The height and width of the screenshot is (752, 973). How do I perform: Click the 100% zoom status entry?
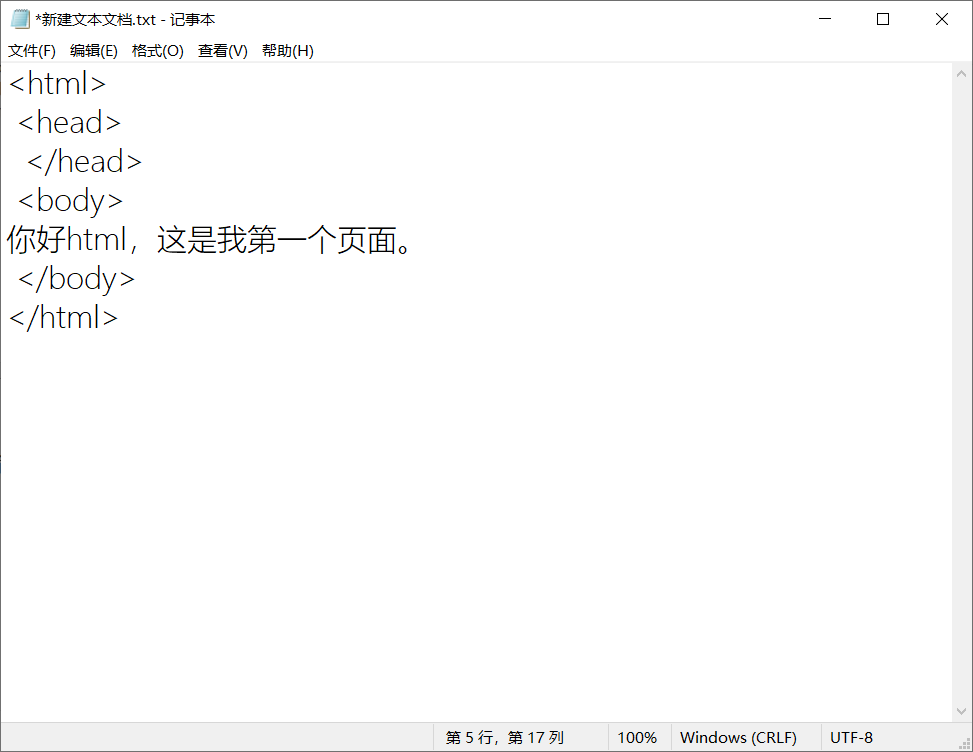click(x=637, y=738)
